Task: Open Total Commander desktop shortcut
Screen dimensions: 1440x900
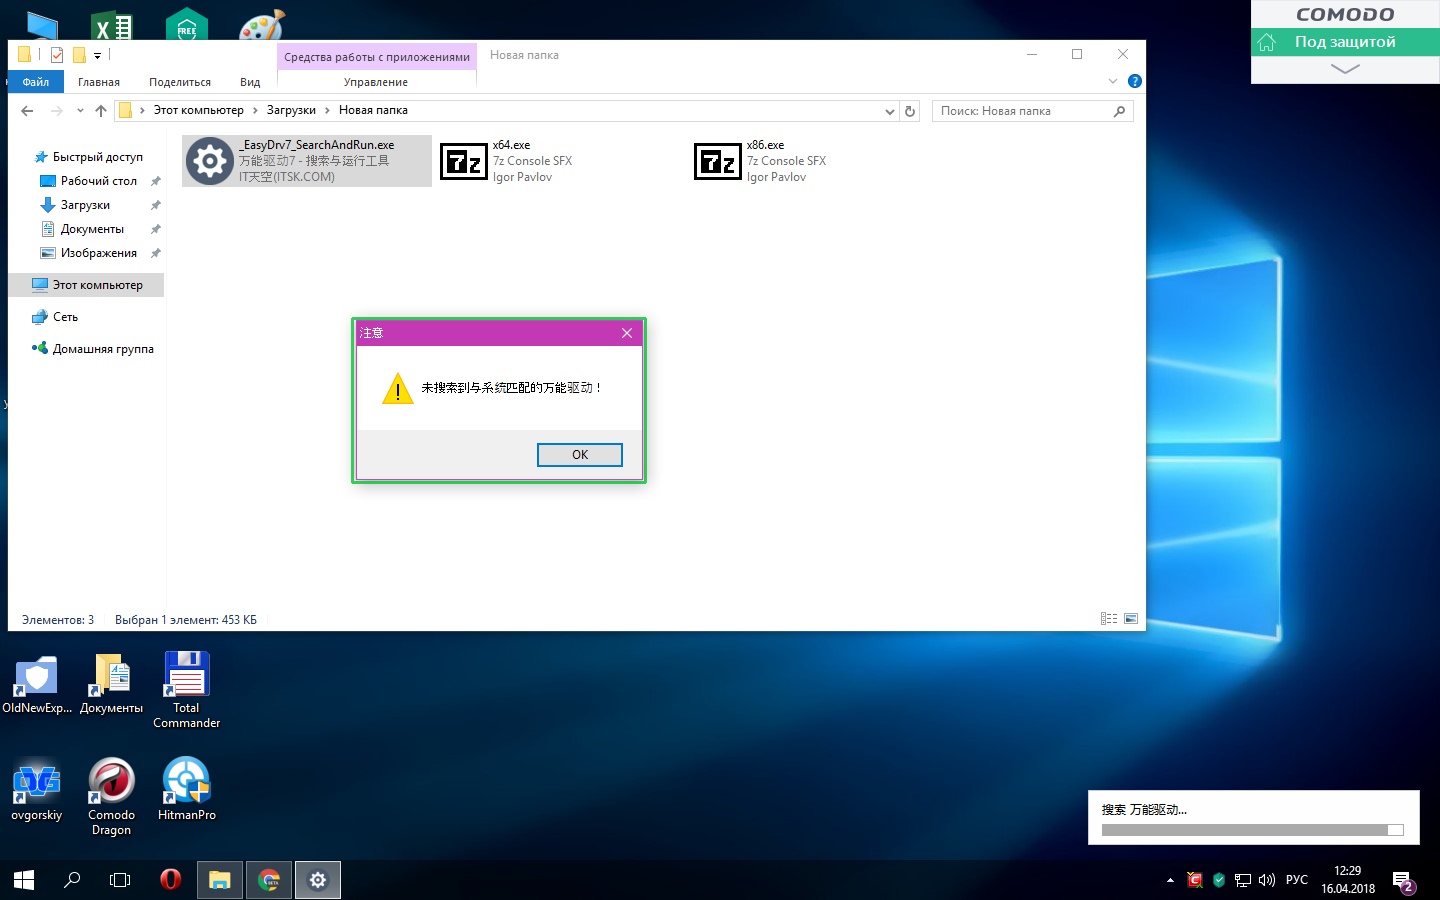Action: (x=186, y=676)
